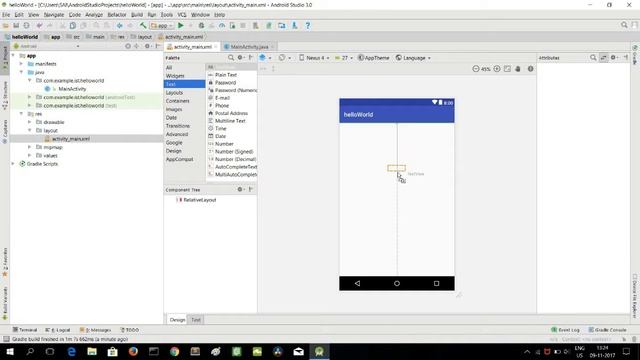Open the design surface layers dropdown
The image size is (640, 360).
pyautogui.click(x=265, y=58)
